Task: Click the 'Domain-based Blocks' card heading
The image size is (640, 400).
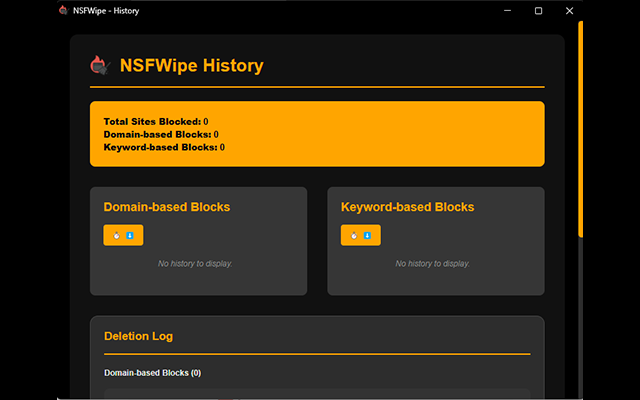Action: (167, 207)
